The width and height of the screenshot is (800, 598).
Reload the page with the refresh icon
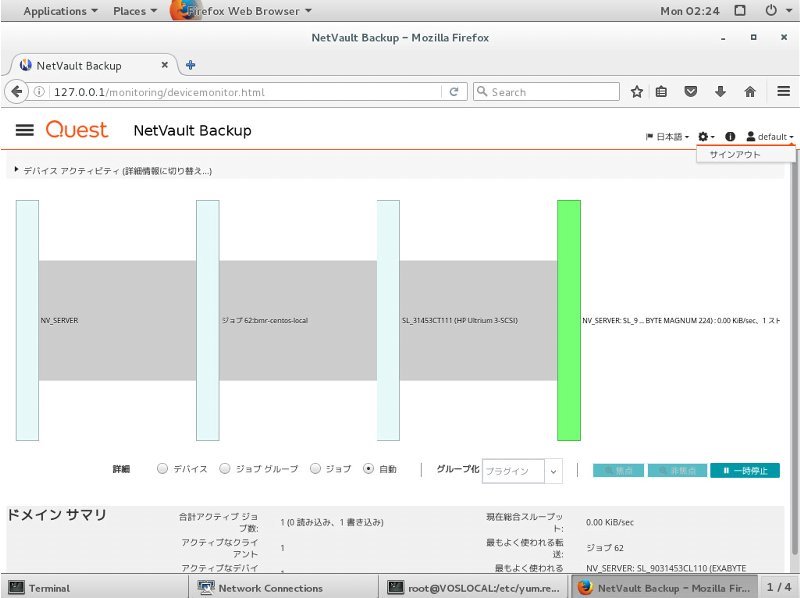[454, 92]
